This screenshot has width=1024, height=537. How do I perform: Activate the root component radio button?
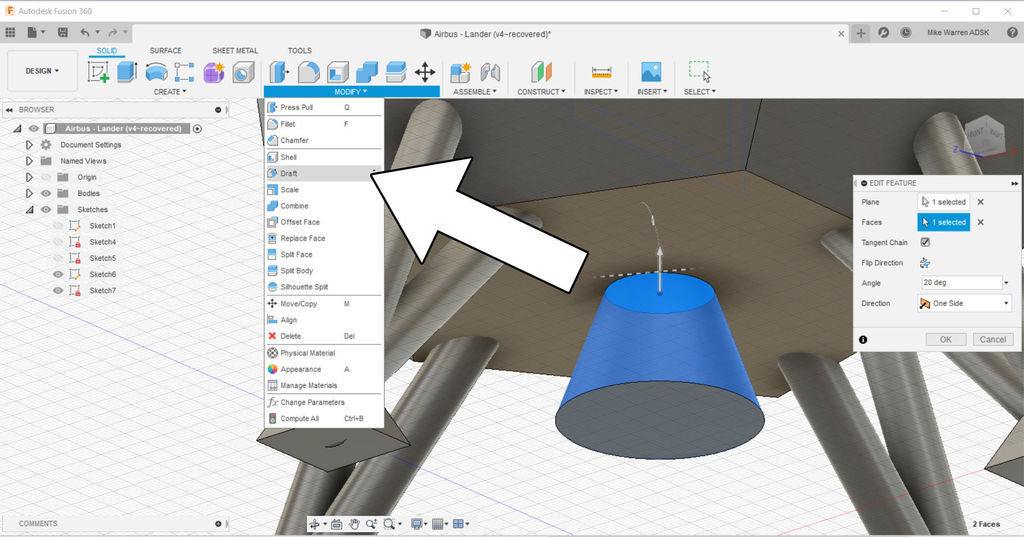click(197, 129)
